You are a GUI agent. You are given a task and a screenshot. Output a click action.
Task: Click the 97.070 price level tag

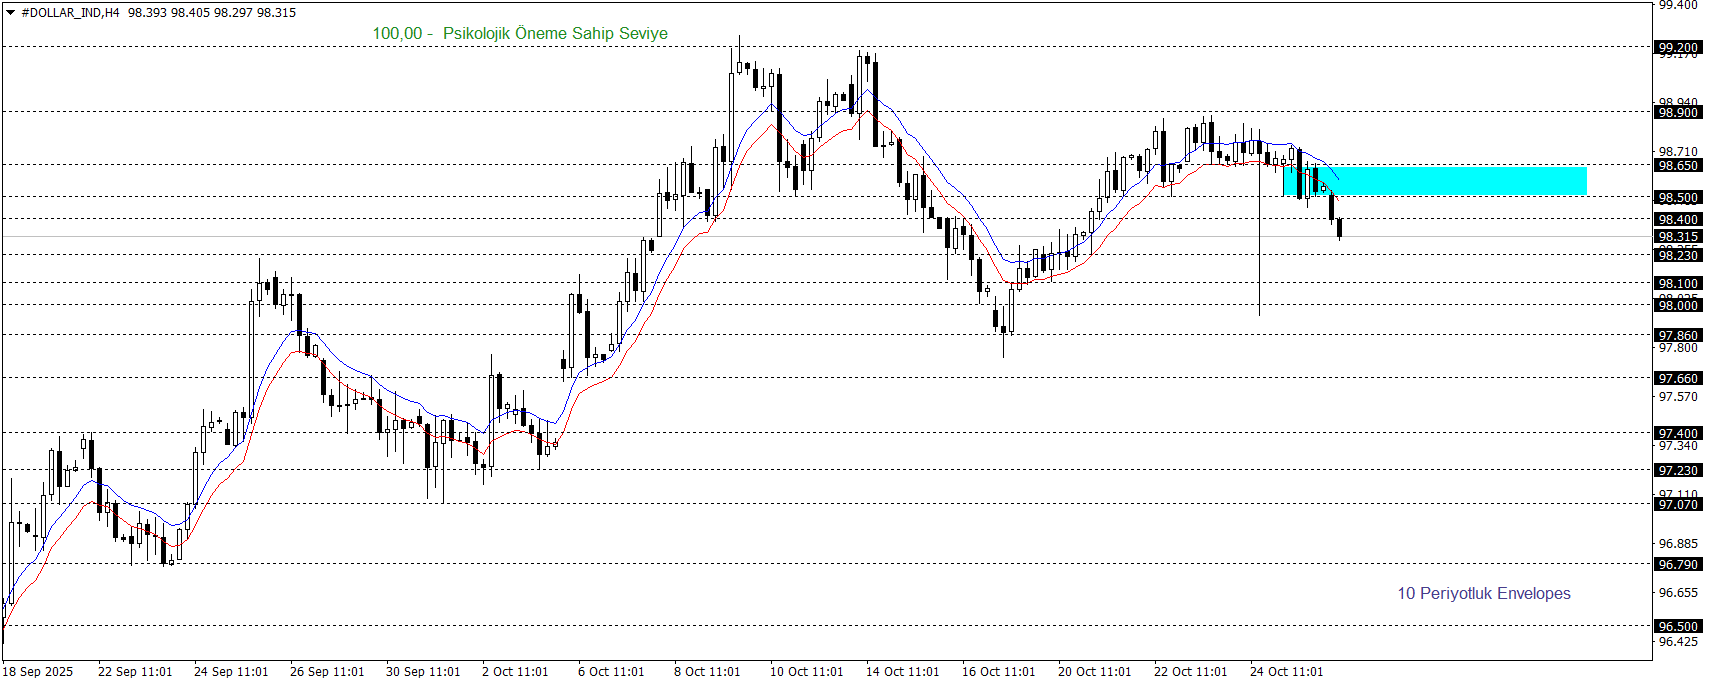tap(1678, 504)
